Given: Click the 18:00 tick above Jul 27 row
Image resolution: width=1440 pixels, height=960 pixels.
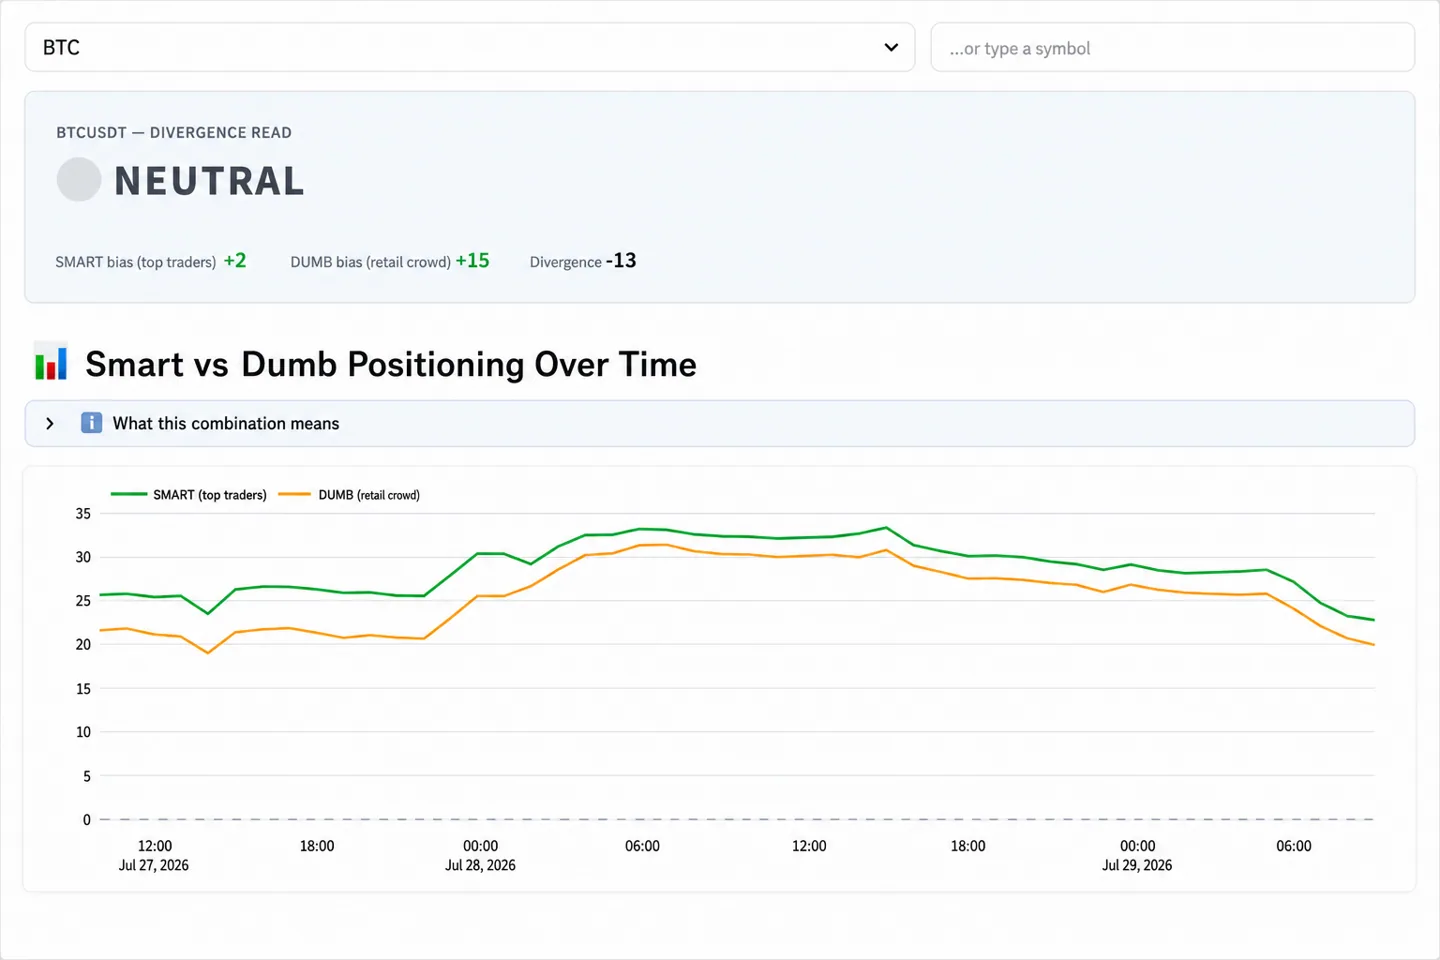Looking at the screenshot, I should point(317,846).
